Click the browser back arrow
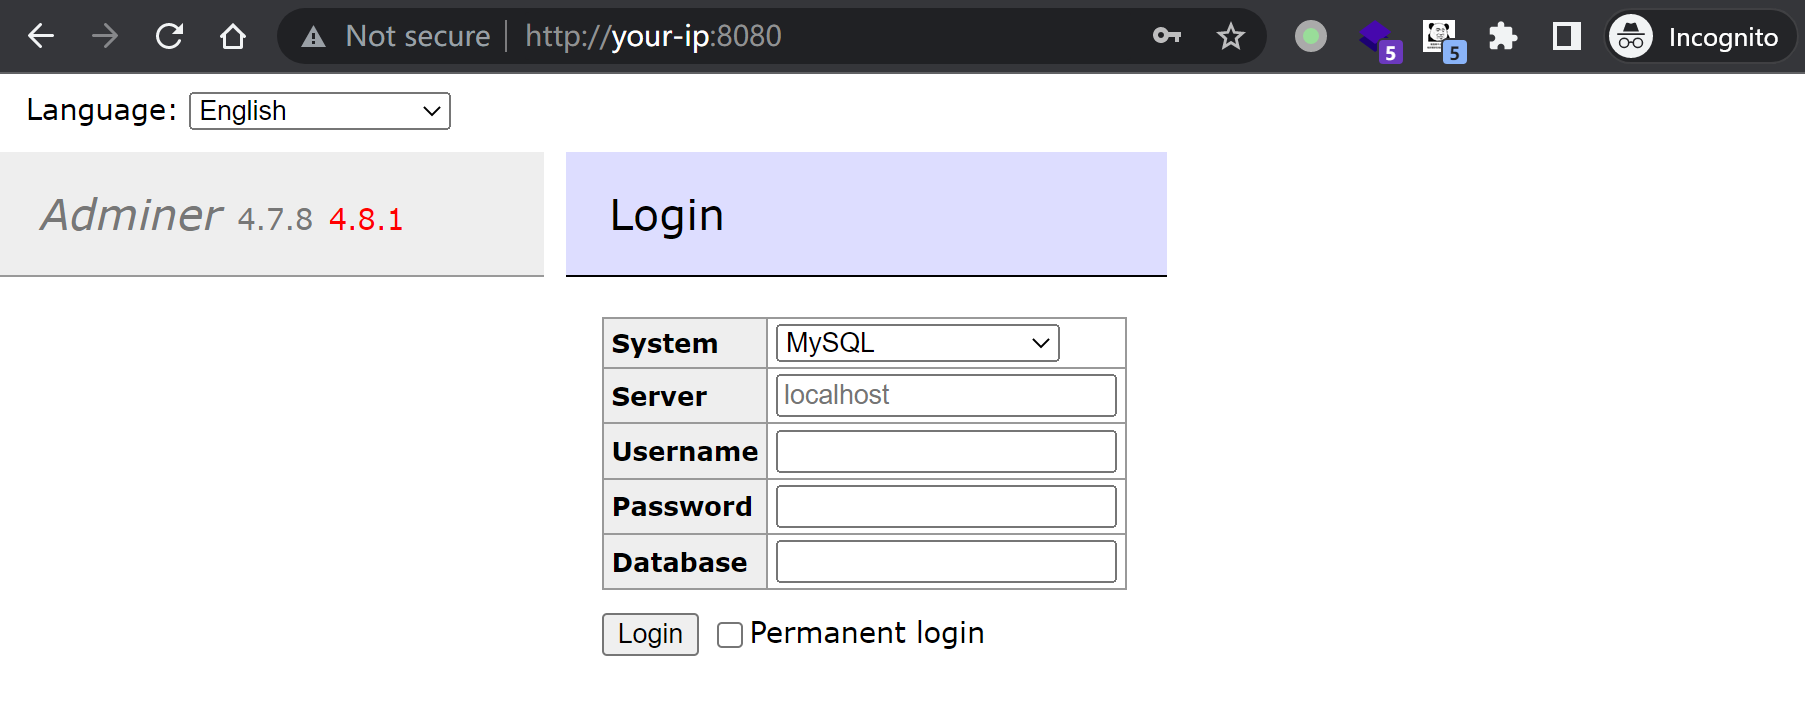 click(41, 37)
